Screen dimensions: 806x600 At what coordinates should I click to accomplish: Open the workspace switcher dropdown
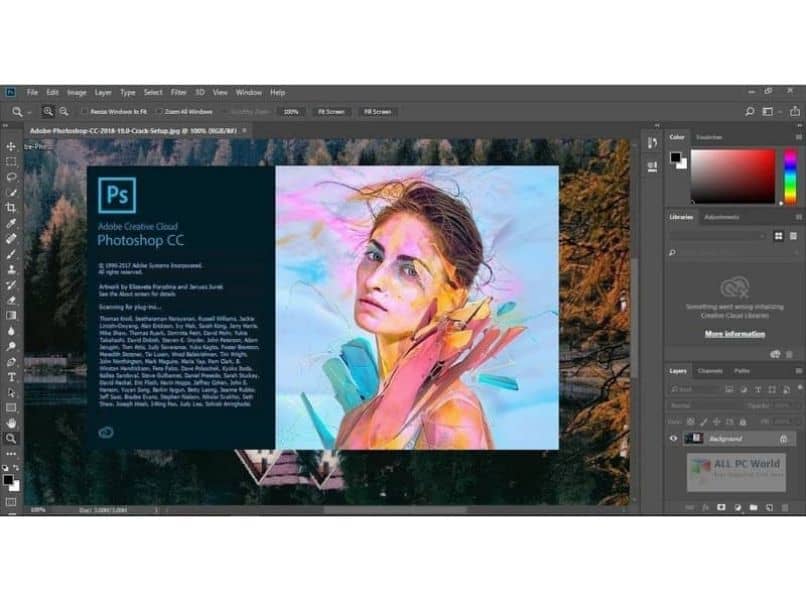[x=771, y=111]
